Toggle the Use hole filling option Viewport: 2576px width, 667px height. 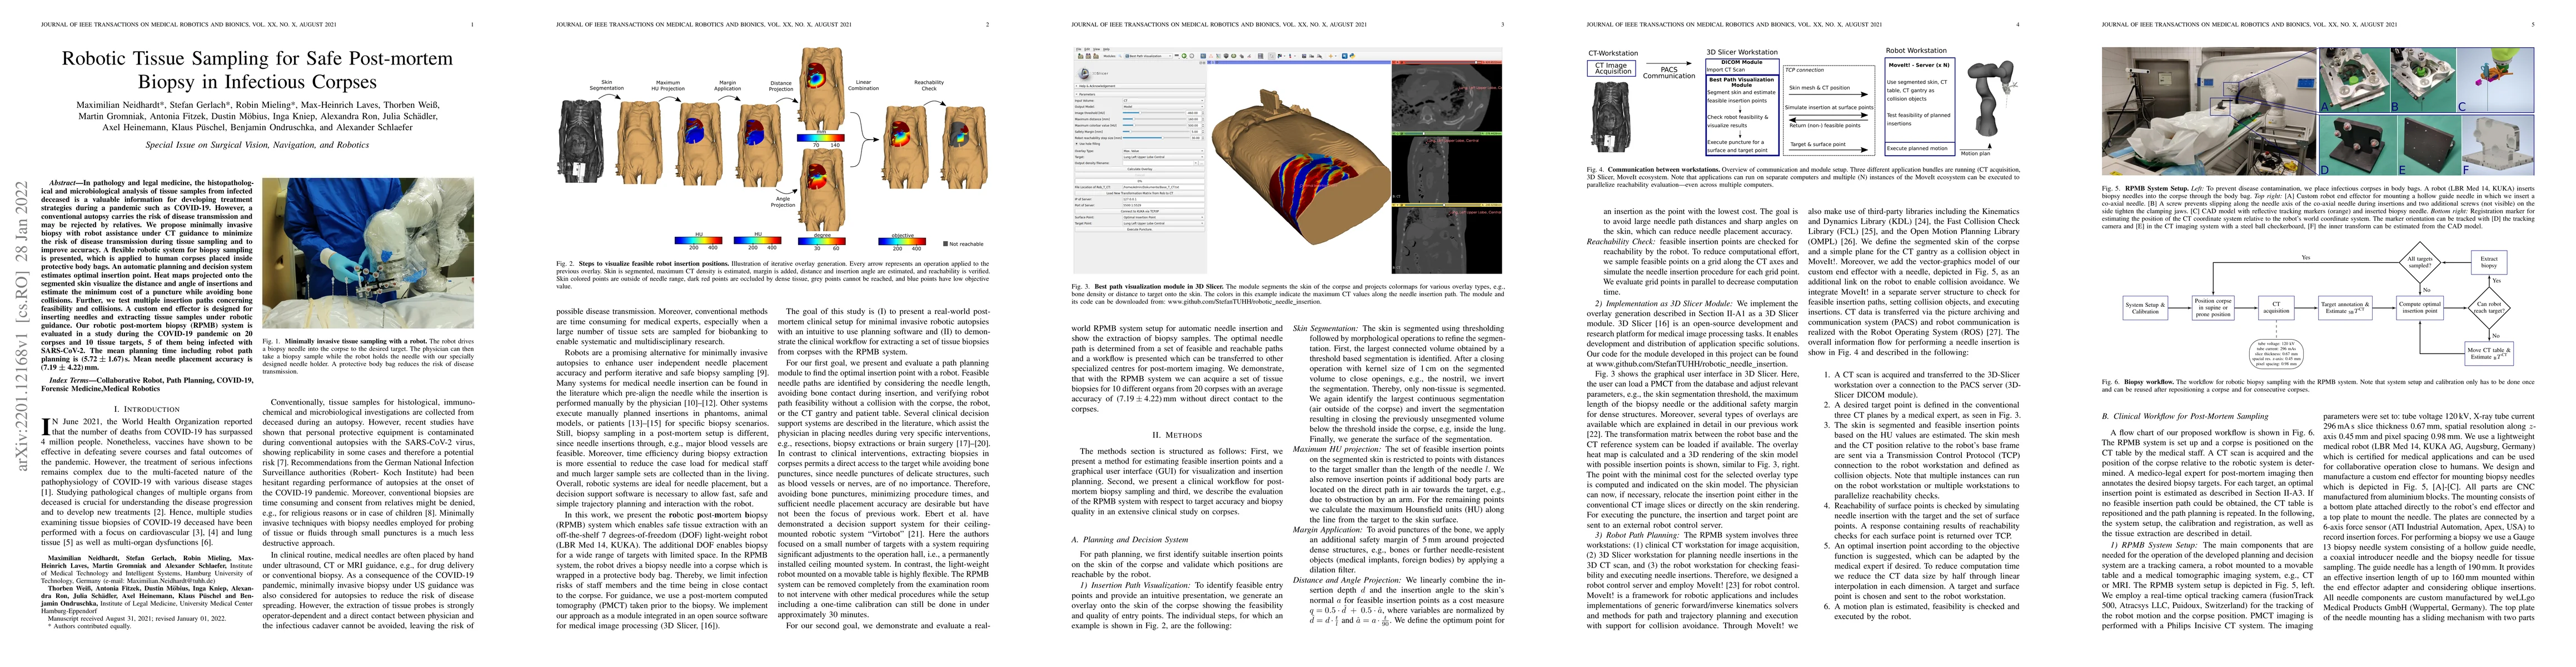pos(1087,144)
